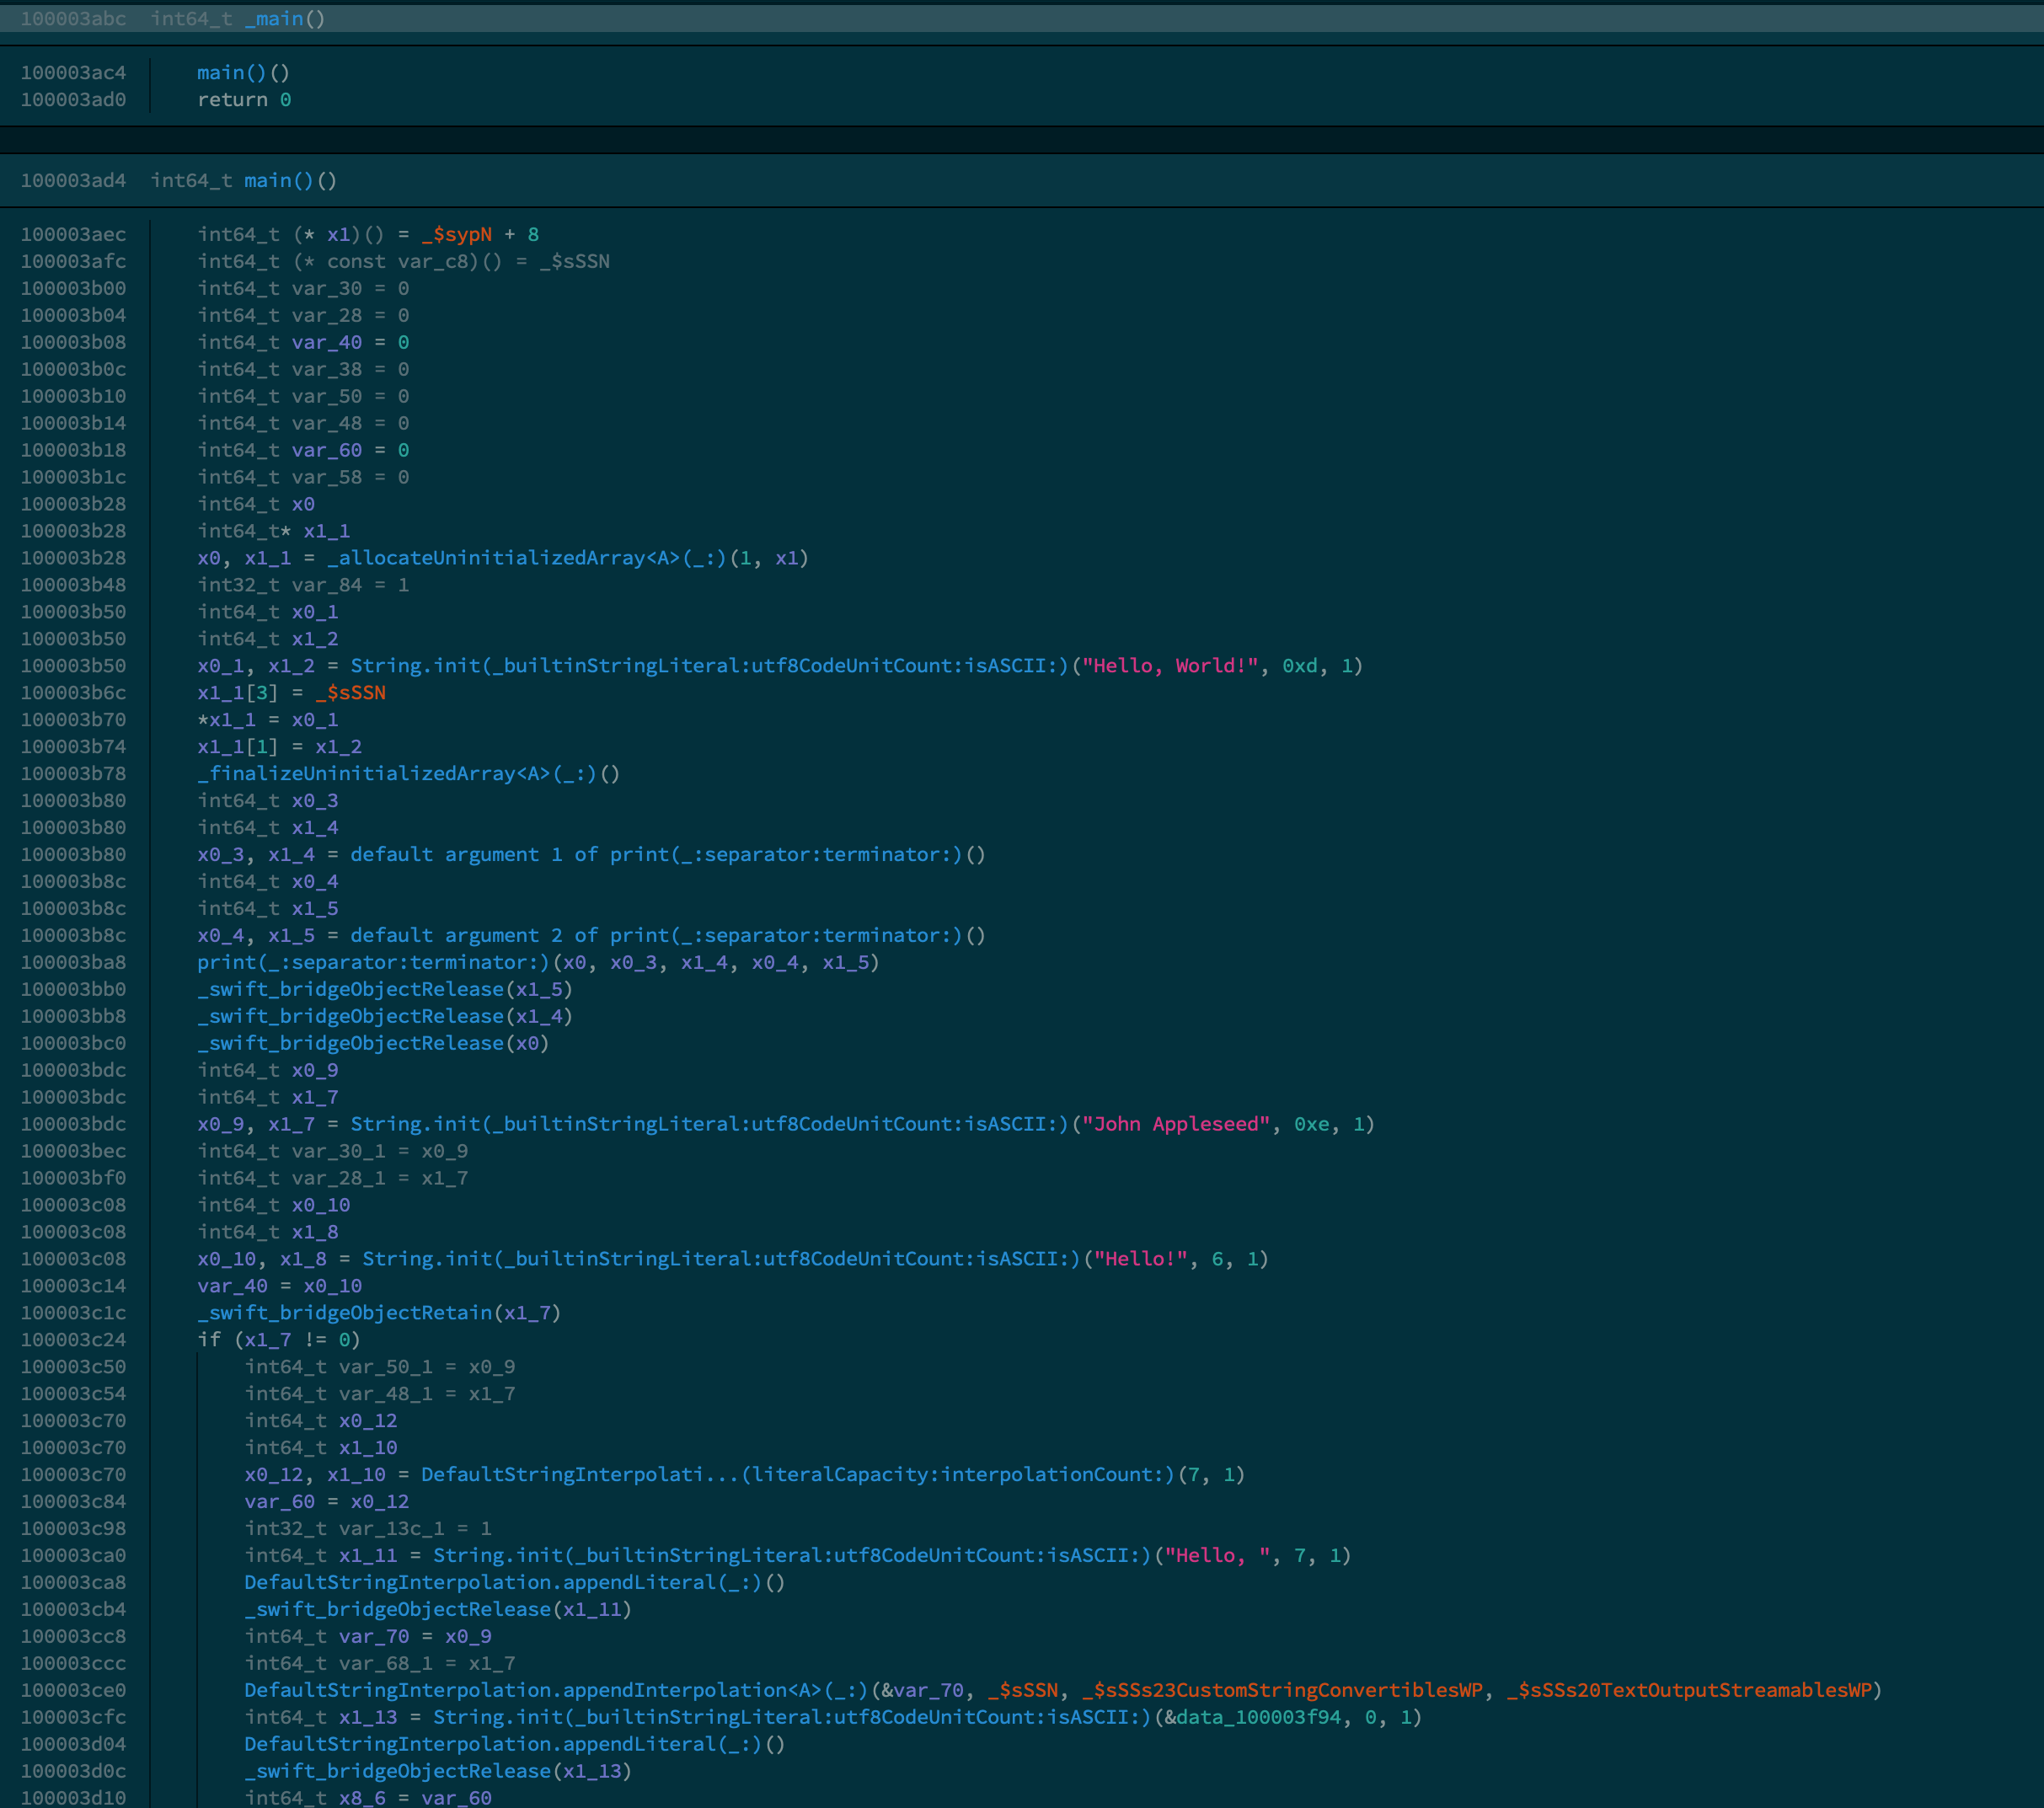Select the return keyword at 100003ad0
2044x1808 pixels.
point(232,100)
